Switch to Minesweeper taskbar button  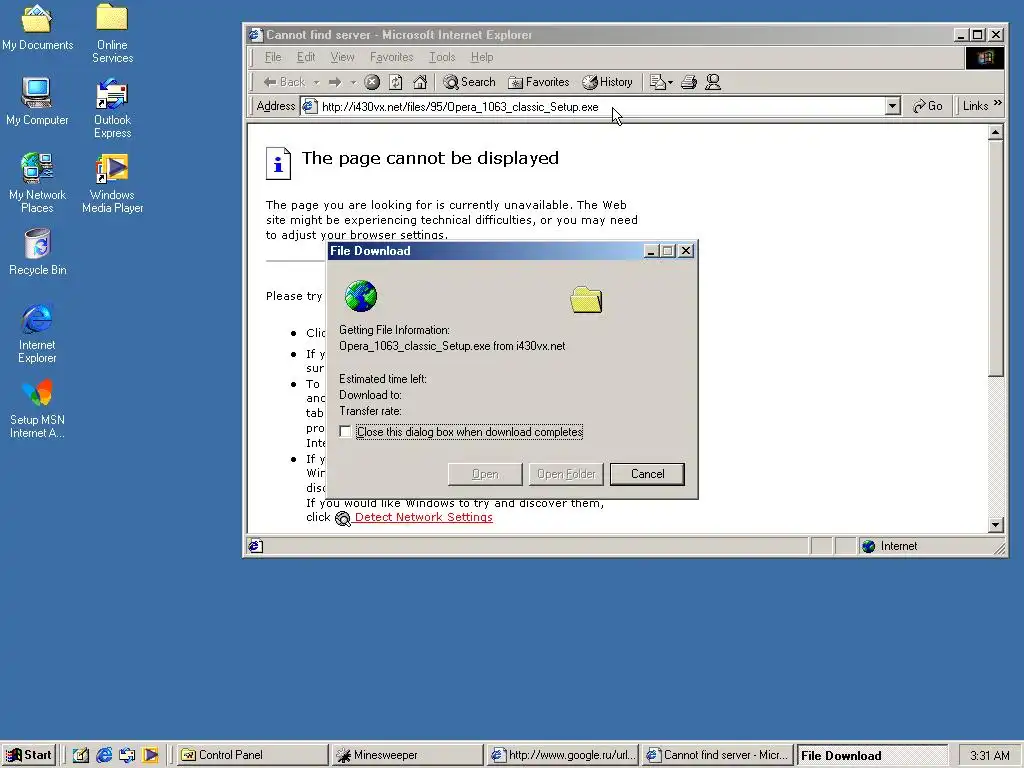pyautogui.click(x=408, y=756)
